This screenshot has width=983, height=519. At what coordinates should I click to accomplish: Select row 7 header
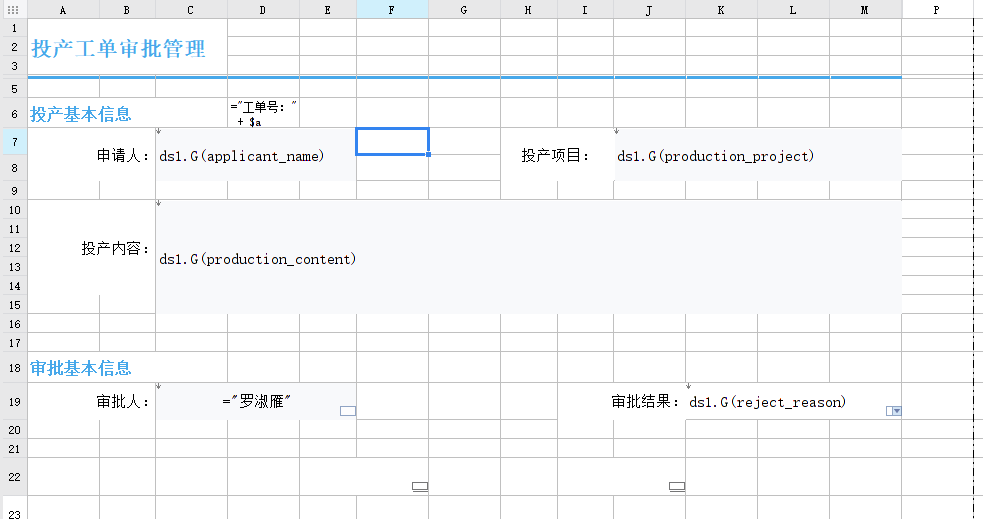[14, 141]
